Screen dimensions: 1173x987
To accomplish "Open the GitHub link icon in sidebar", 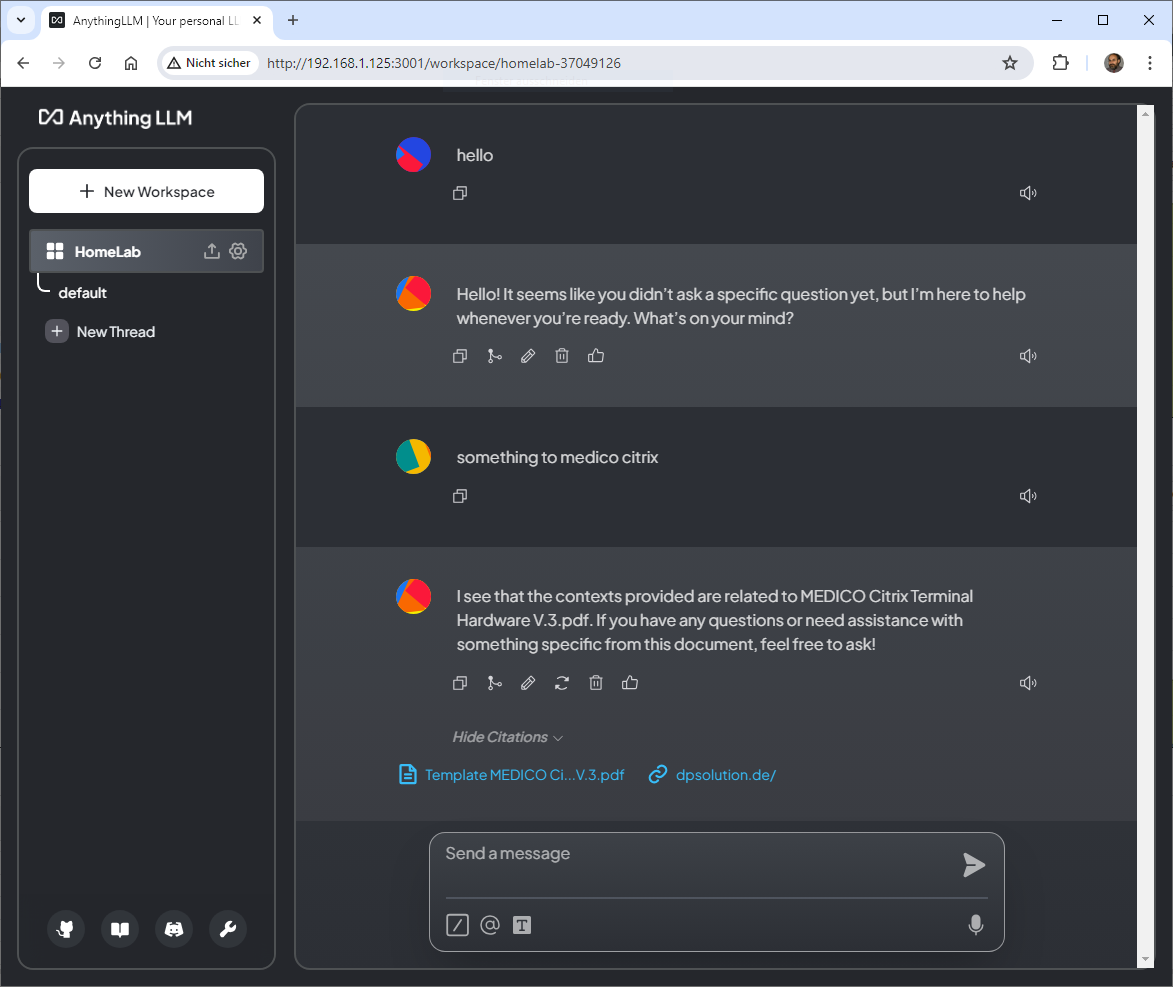I will [x=66, y=929].
